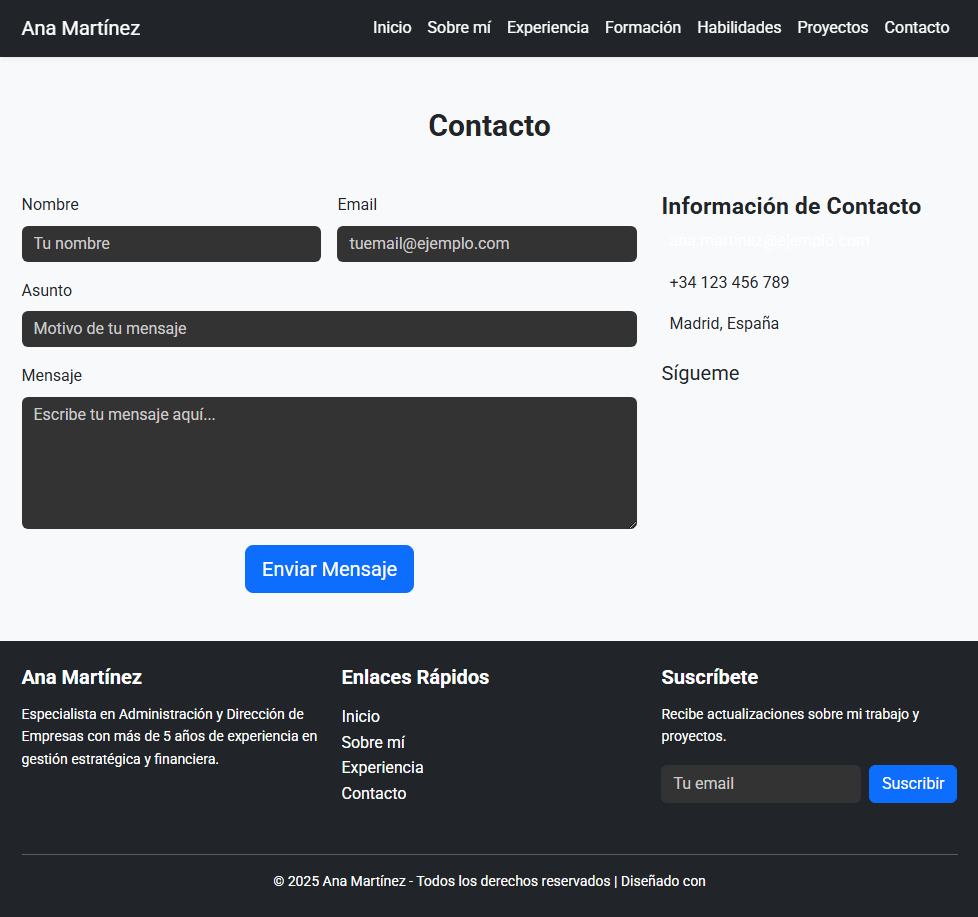Click inside the Mensaje text area
The height and width of the screenshot is (917, 978).
329,463
